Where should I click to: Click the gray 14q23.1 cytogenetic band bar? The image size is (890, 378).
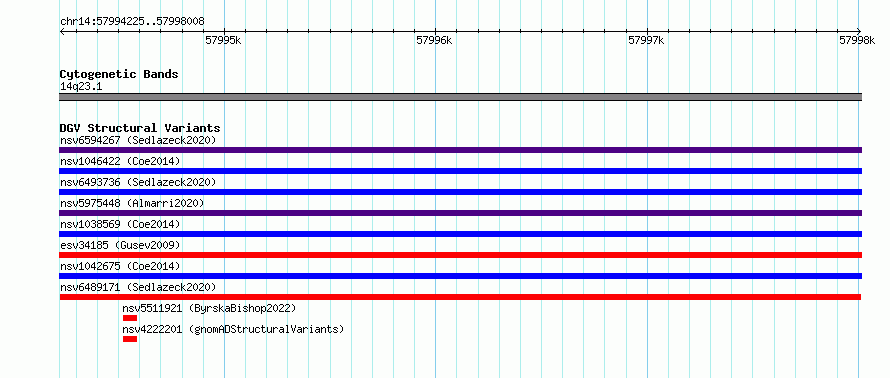(461, 97)
